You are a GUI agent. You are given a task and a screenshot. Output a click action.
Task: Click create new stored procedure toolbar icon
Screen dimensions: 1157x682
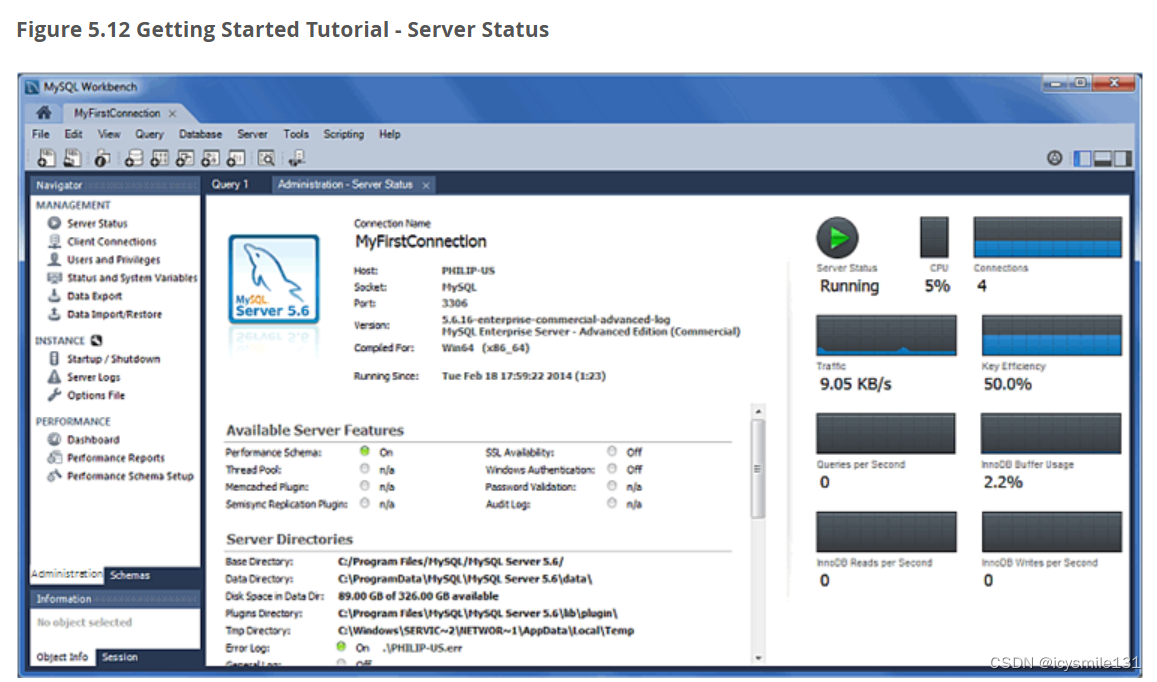tap(210, 157)
